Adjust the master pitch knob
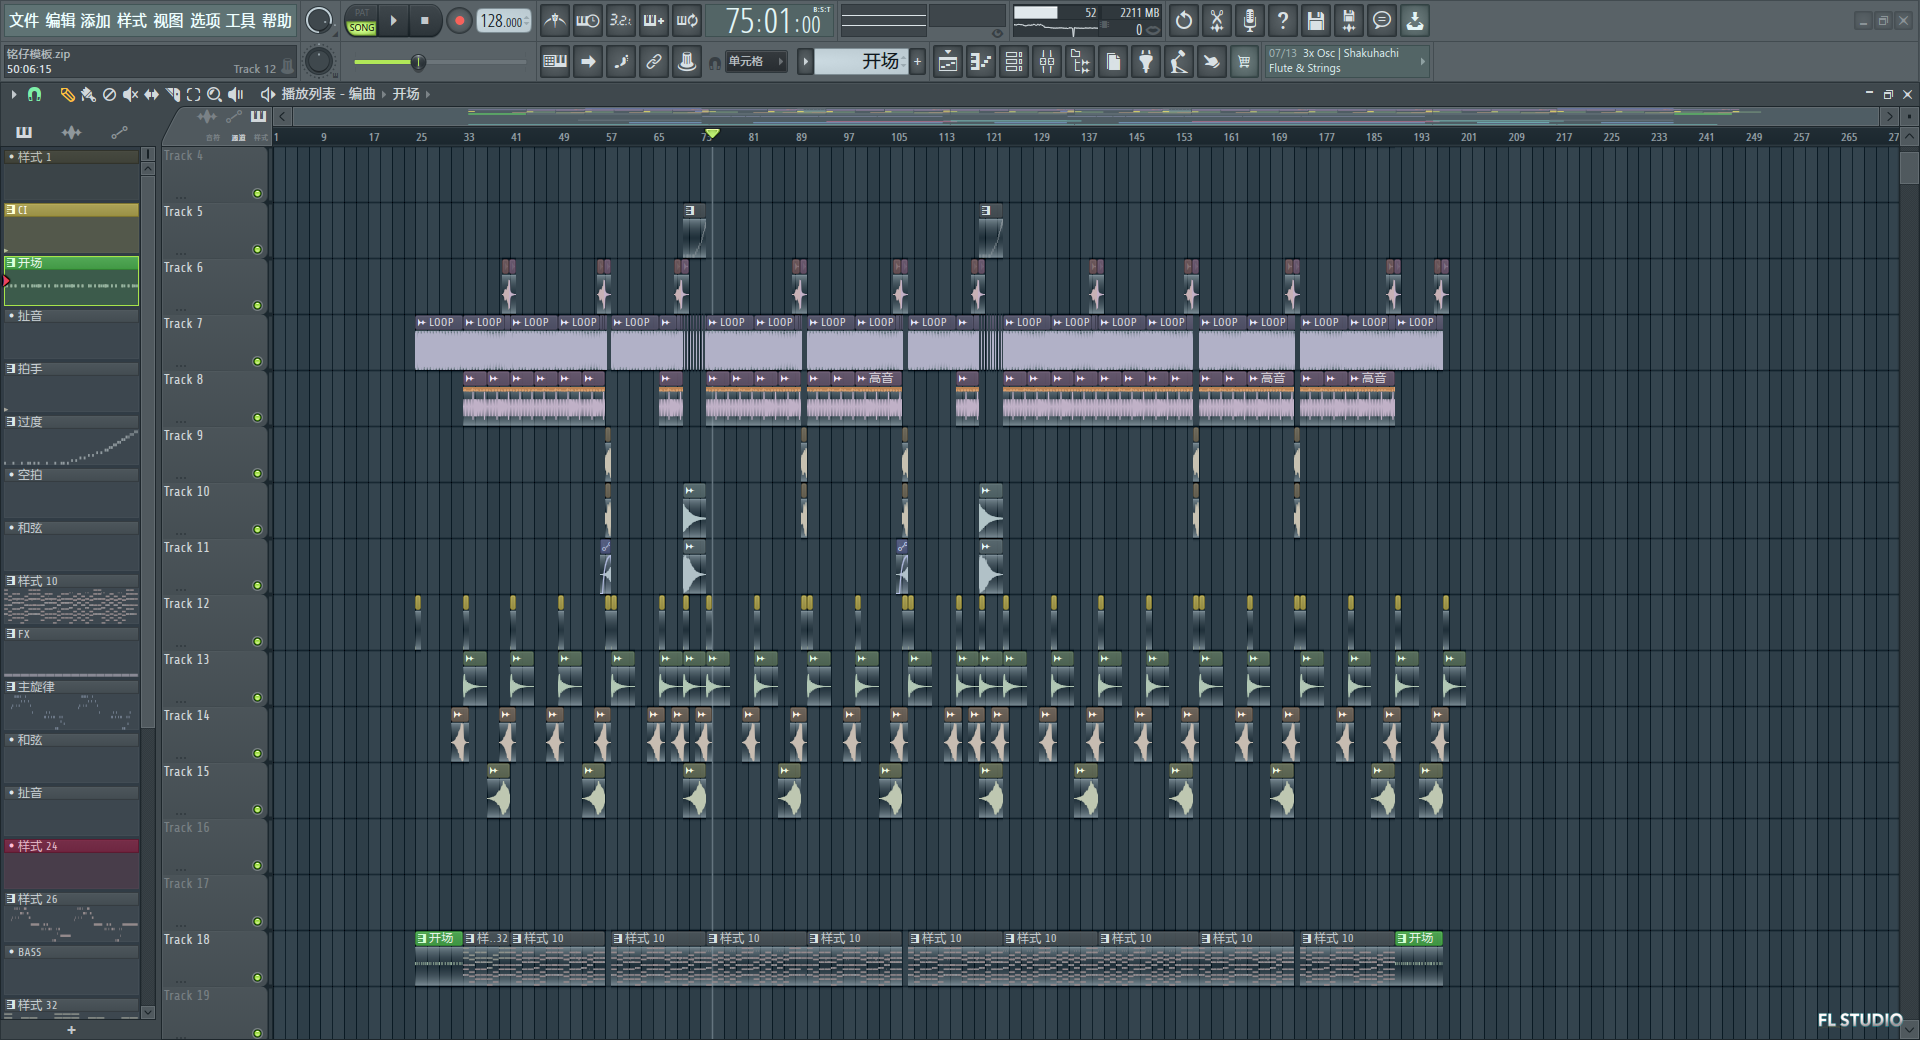Image resolution: width=1920 pixels, height=1040 pixels. coord(319,62)
